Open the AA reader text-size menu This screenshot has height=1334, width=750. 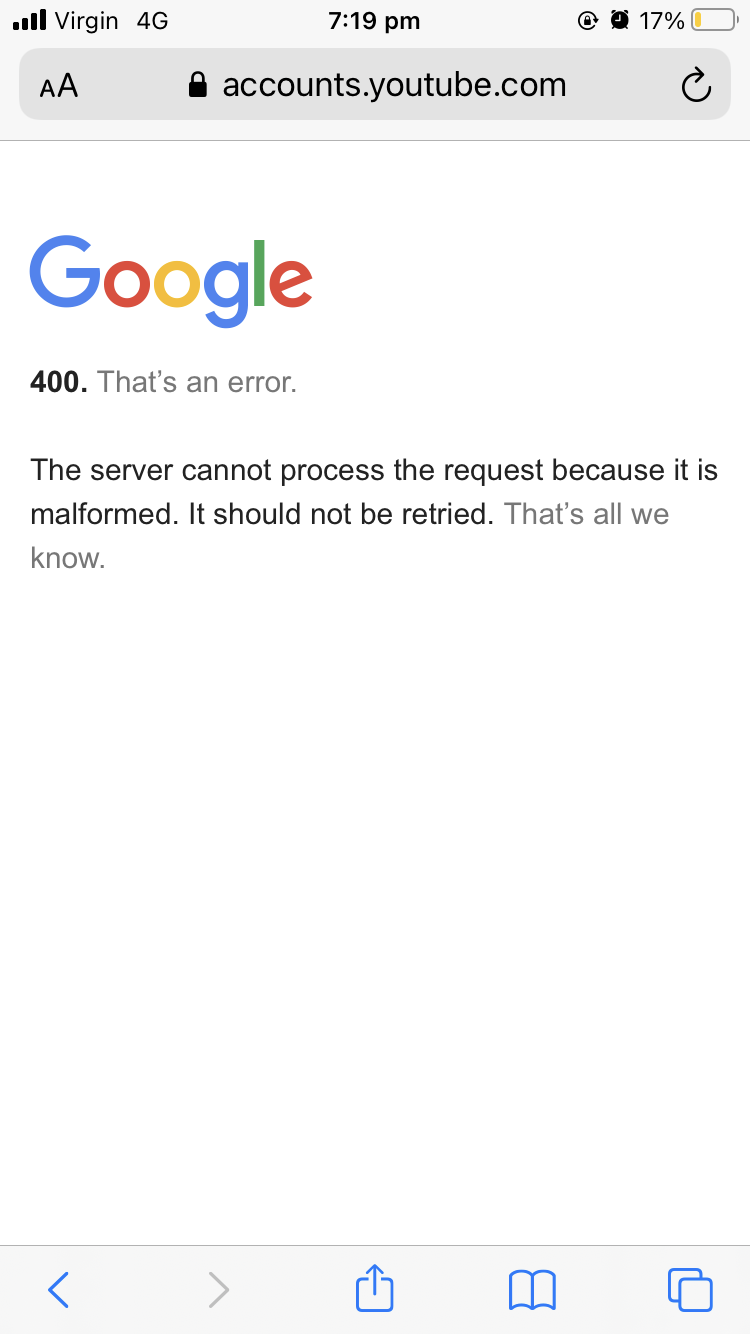59,86
